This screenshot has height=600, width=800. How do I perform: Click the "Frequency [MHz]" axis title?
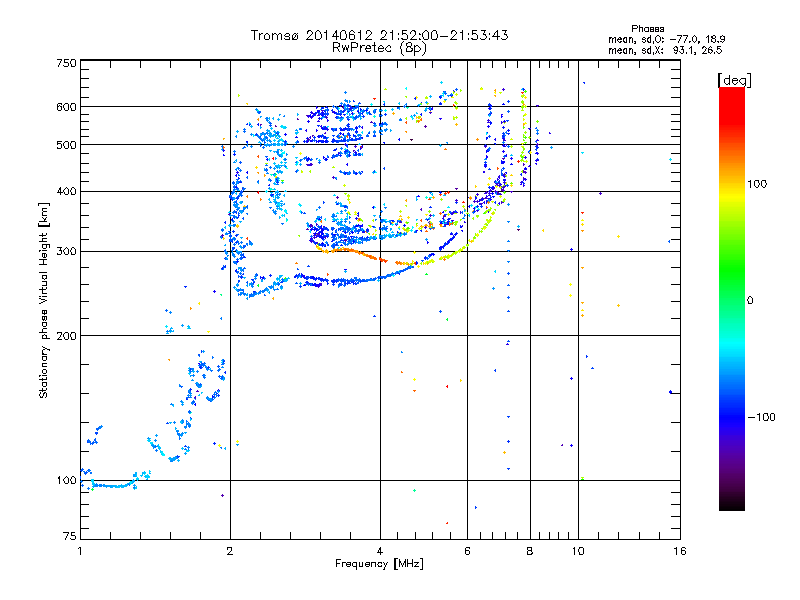pyautogui.click(x=379, y=564)
